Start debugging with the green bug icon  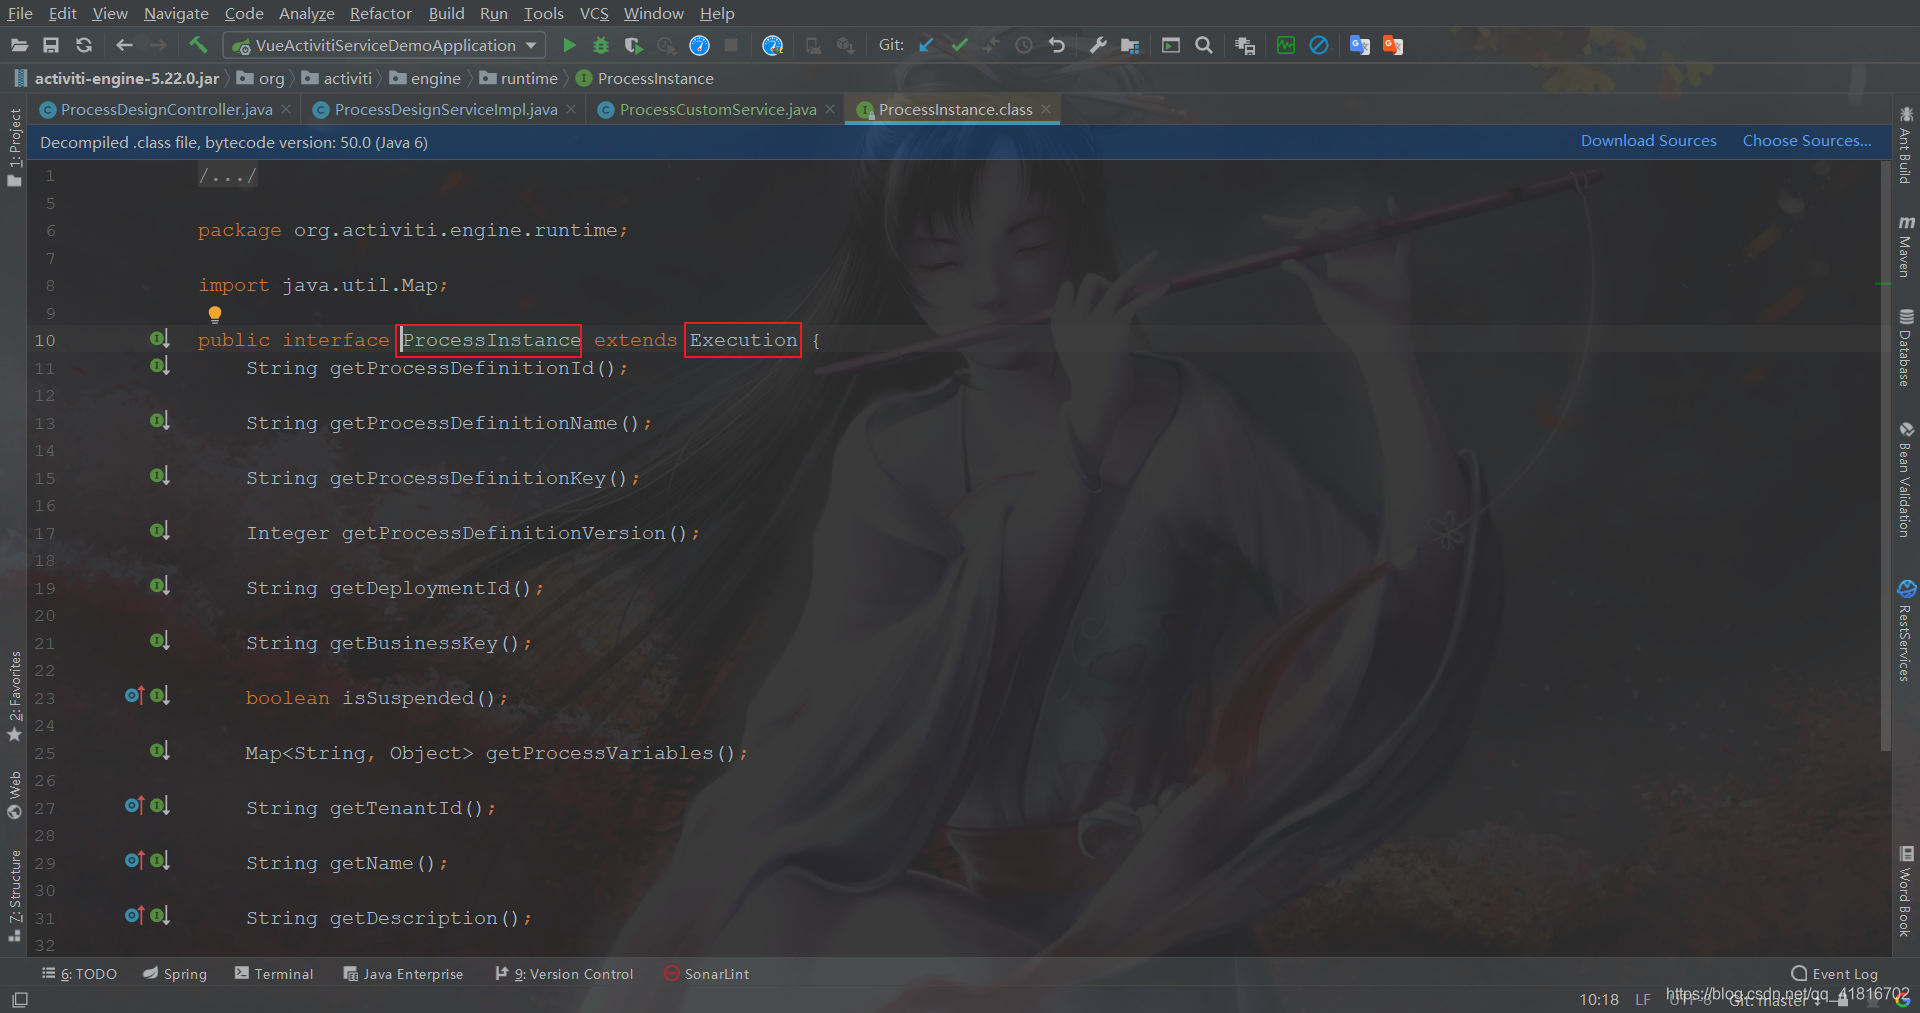tap(601, 45)
